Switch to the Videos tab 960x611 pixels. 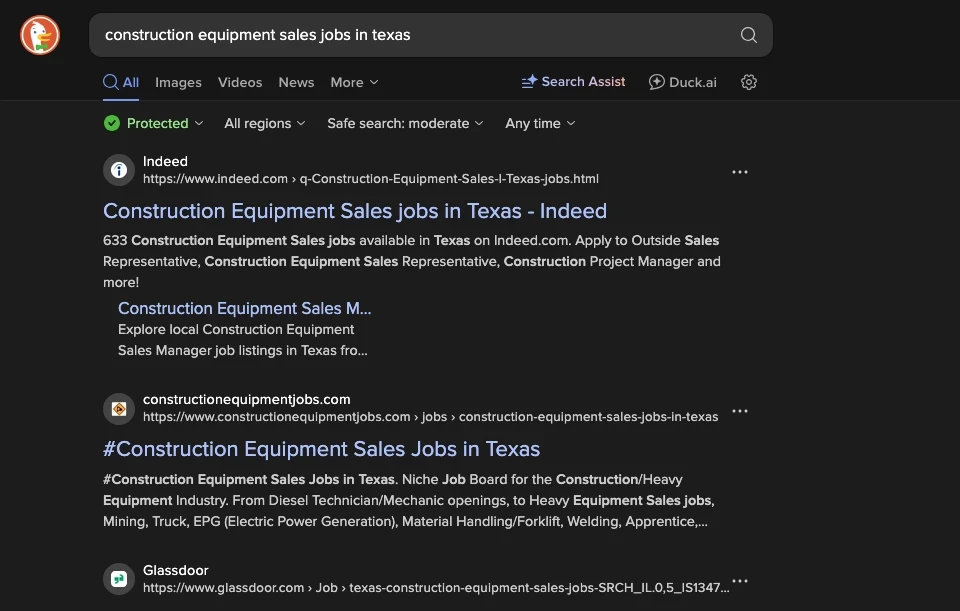tap(240, 82)
